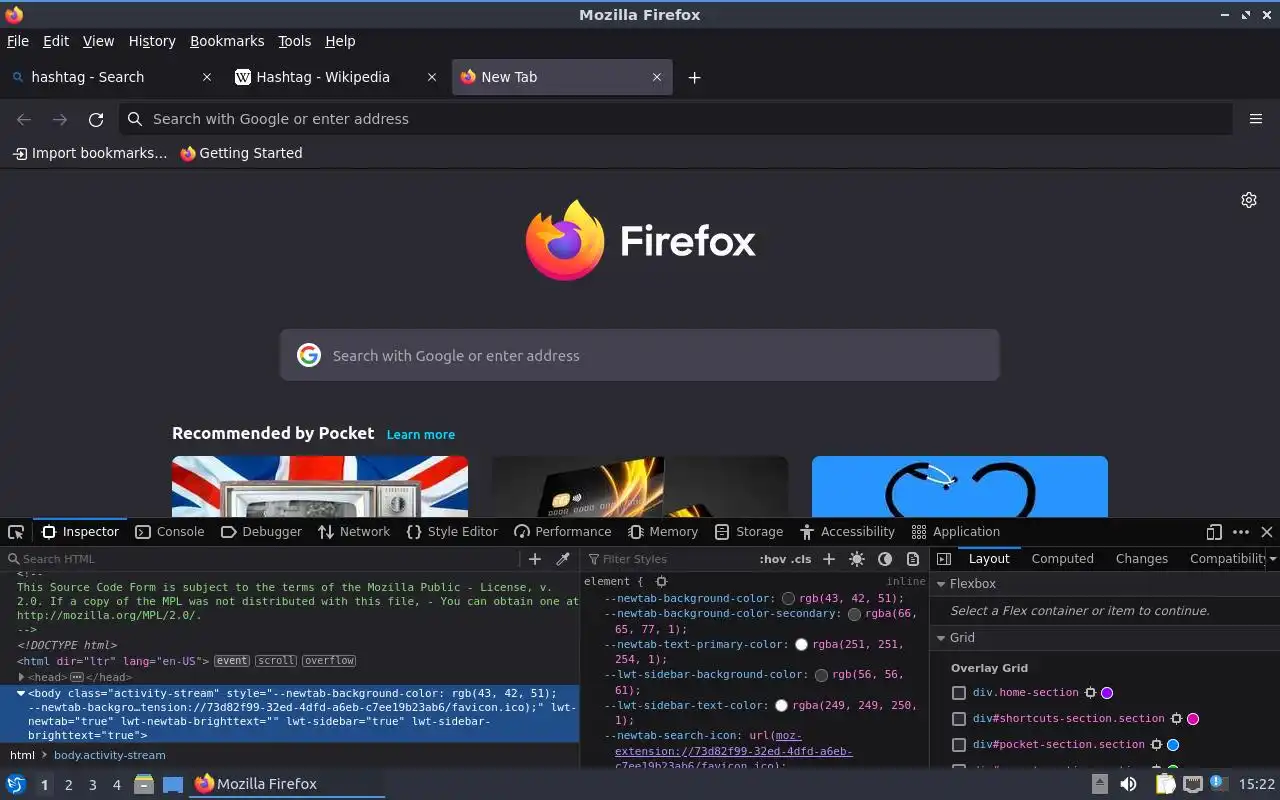This screenshot has height=800, width=1280.
Task: Open the DevTools three-dots customize menu
Action: (x=1241, y=532)
